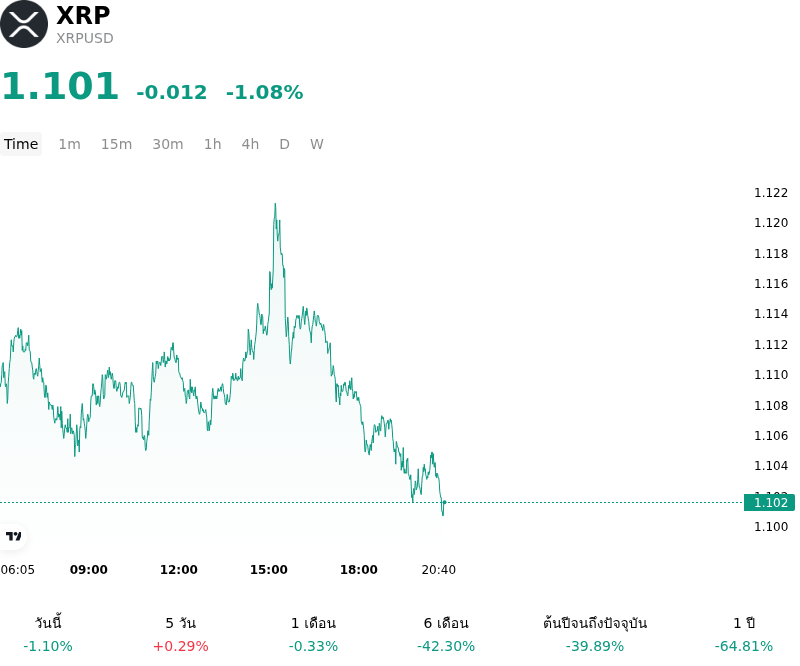The width and height of the screenshot is (800, 666).
Task: Open the XRP symbol title link
Action: click(83, 15)
